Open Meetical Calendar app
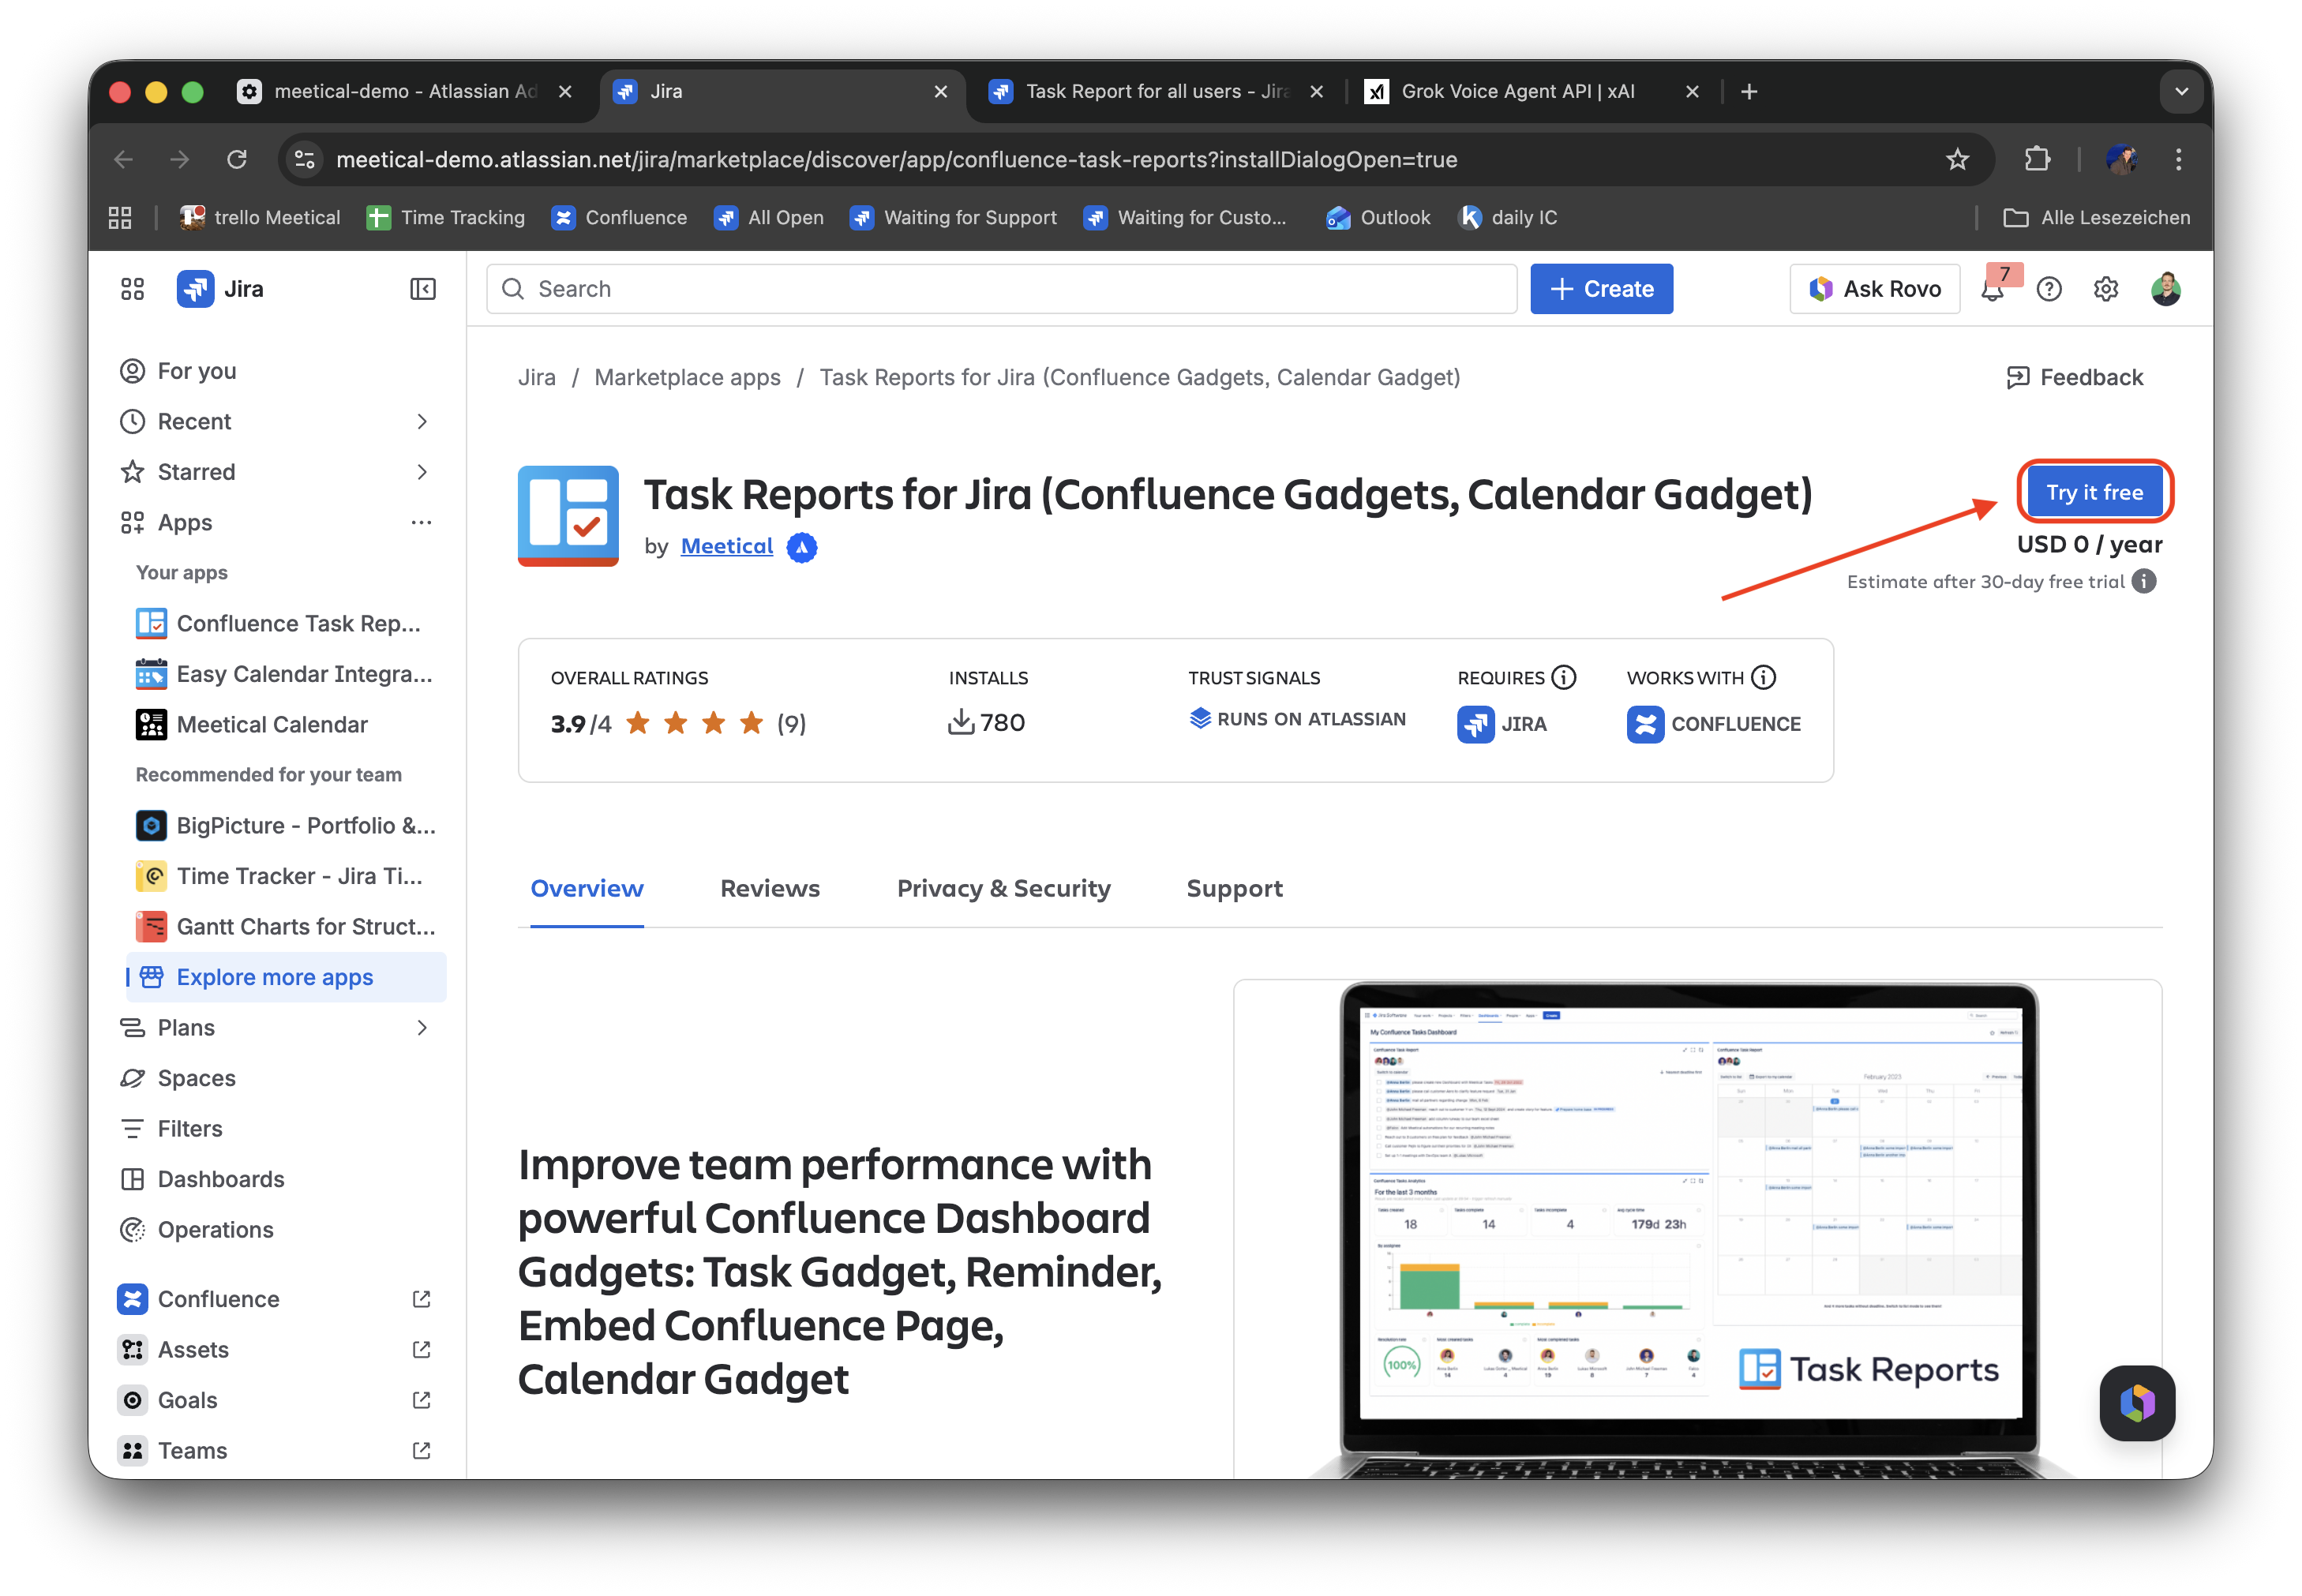Viewport: 2302px width, 1596px height. (x=285, y=724)
